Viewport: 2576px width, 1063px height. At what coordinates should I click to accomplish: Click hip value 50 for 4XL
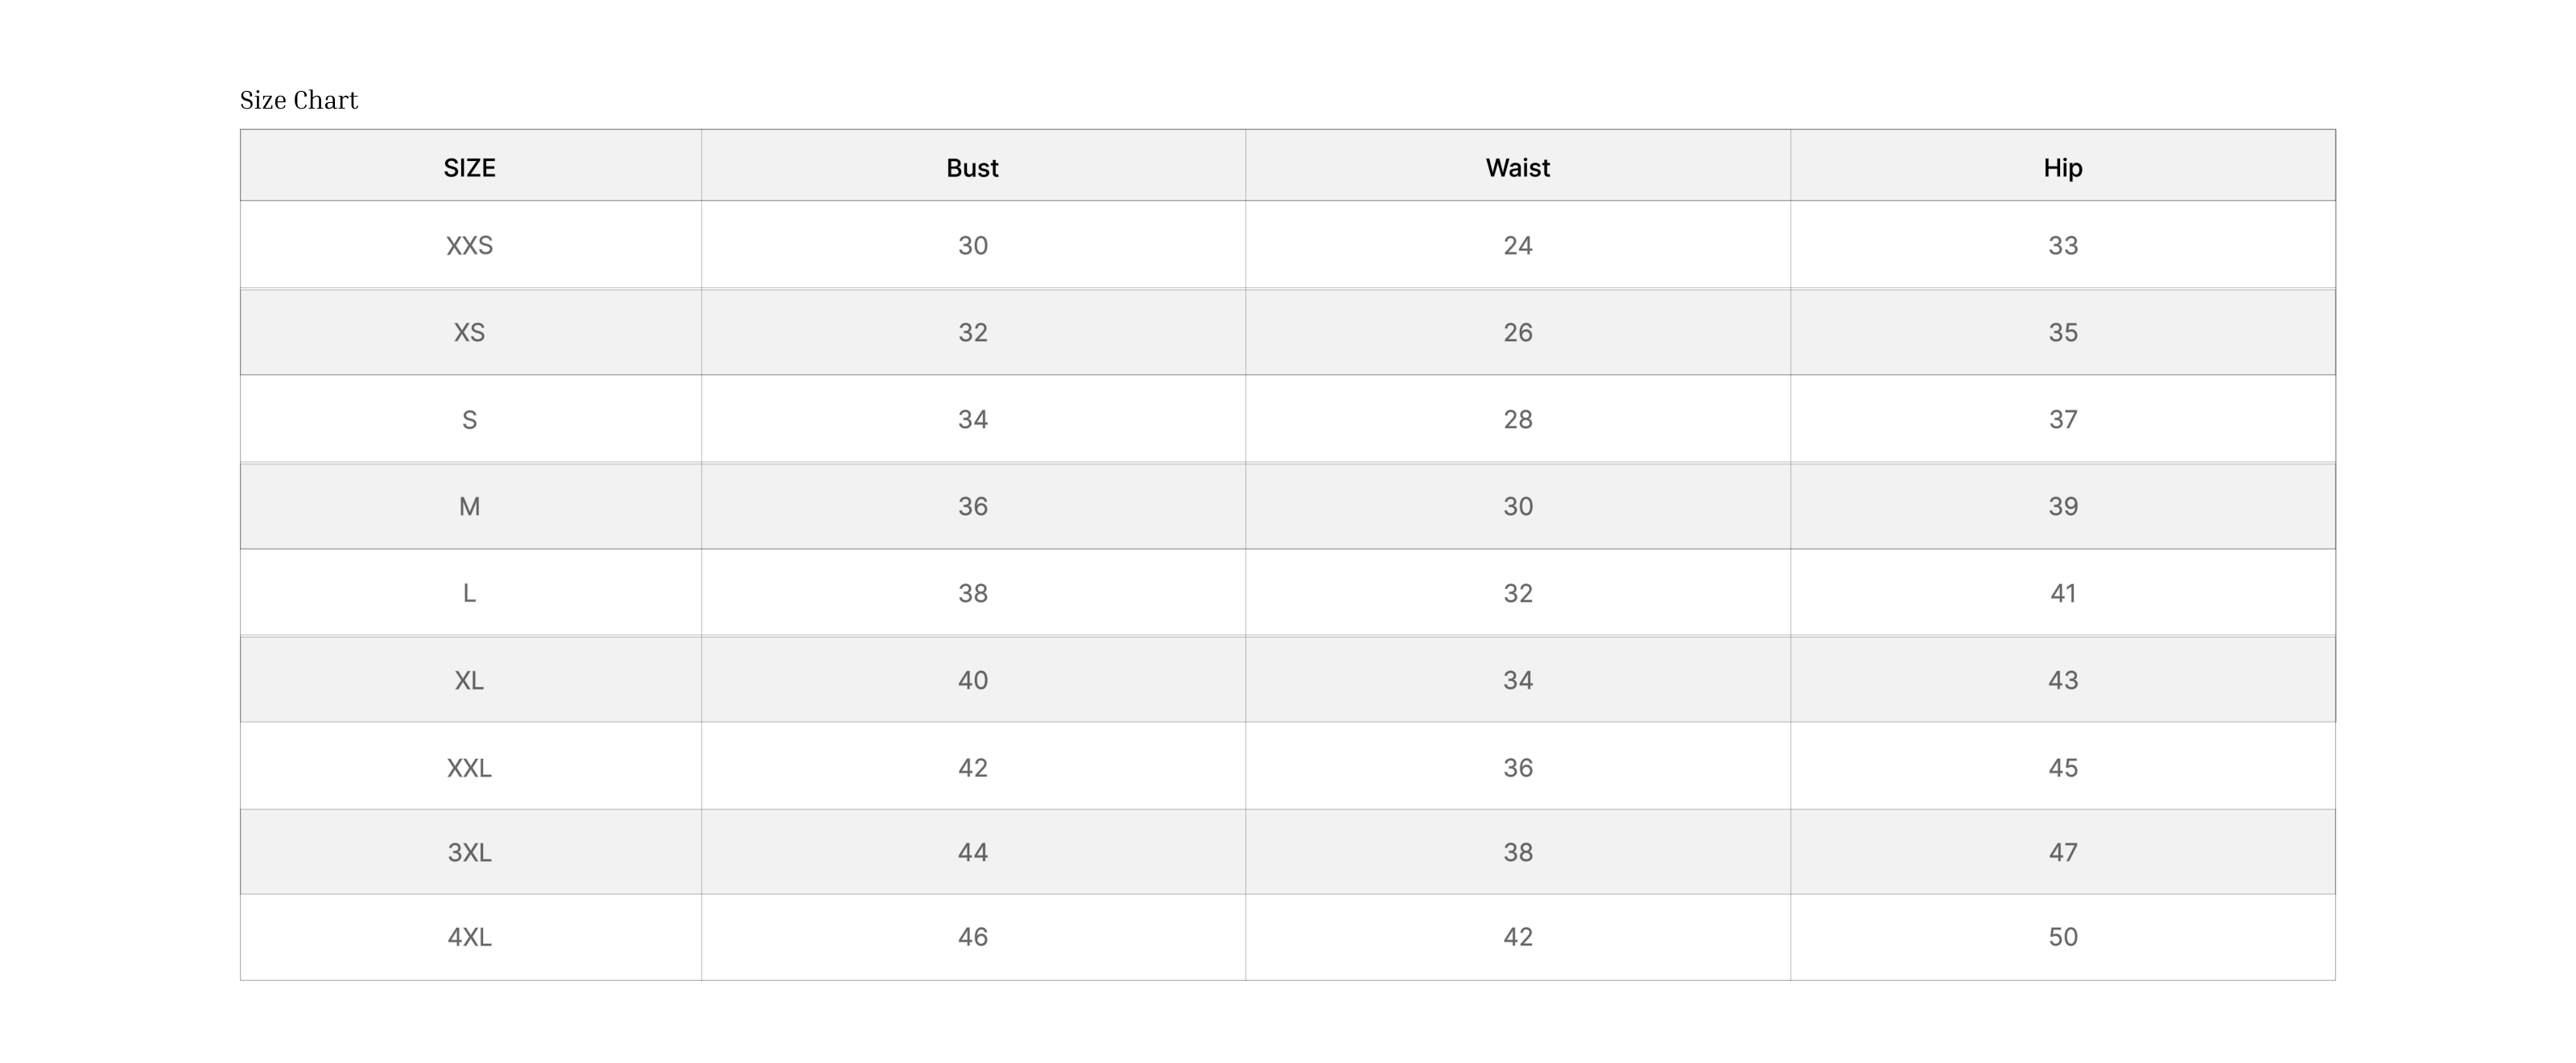2062,937
